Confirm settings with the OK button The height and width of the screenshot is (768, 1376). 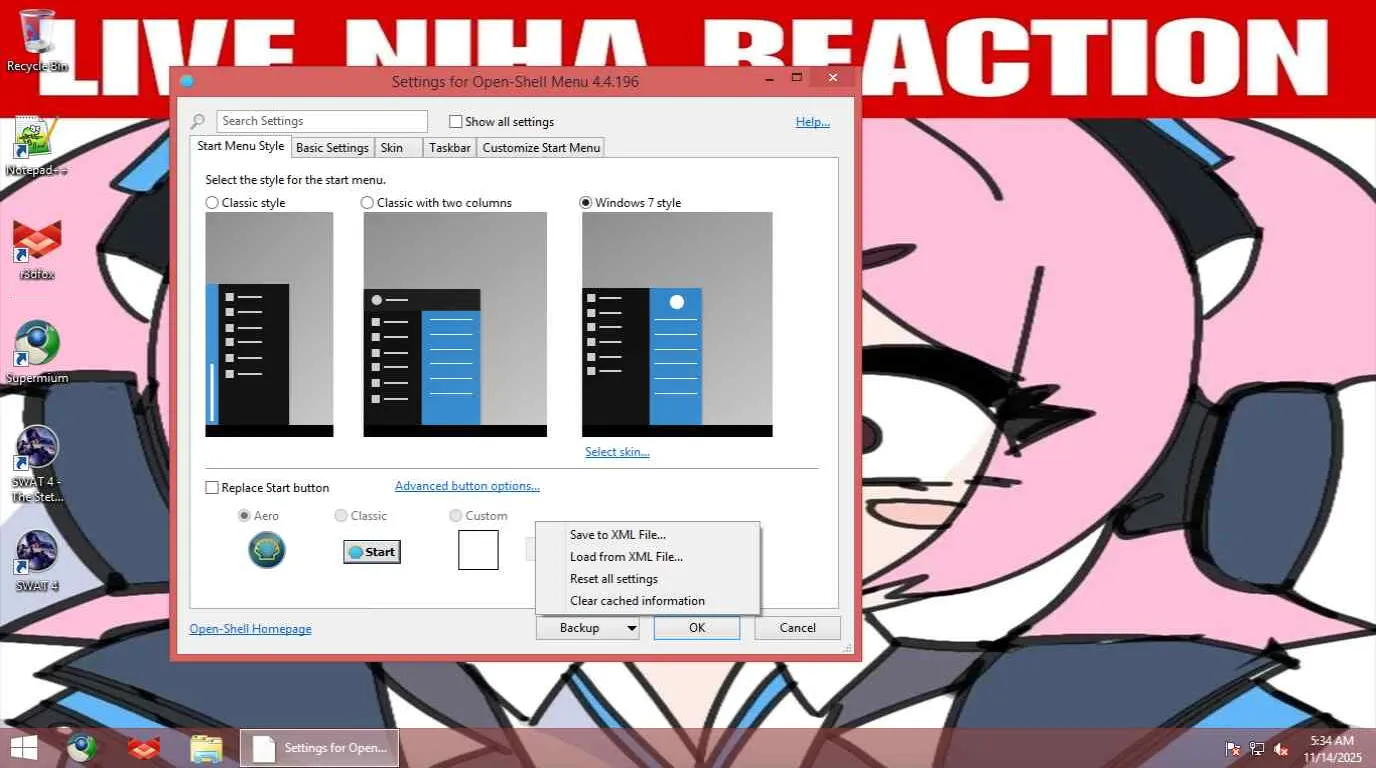tap(697, 628)
